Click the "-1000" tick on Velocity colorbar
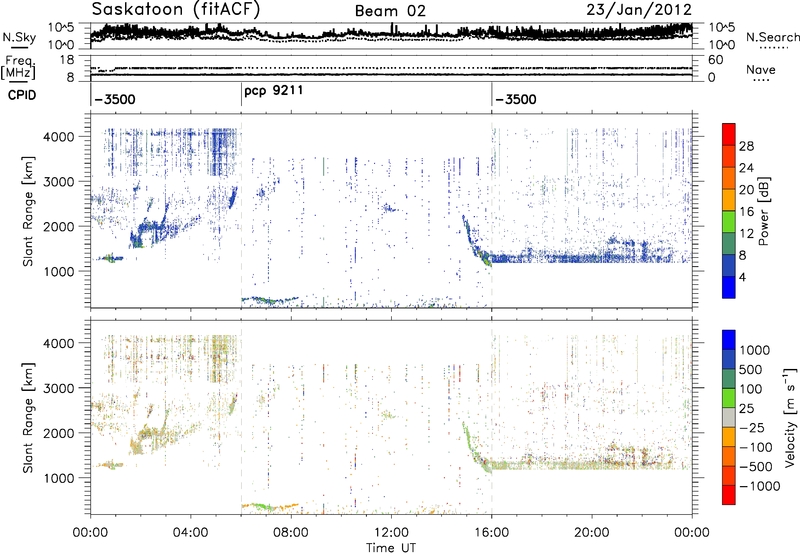Image resolution: width=800 pixels, height=554 pixels. click(x=759, y=486)
